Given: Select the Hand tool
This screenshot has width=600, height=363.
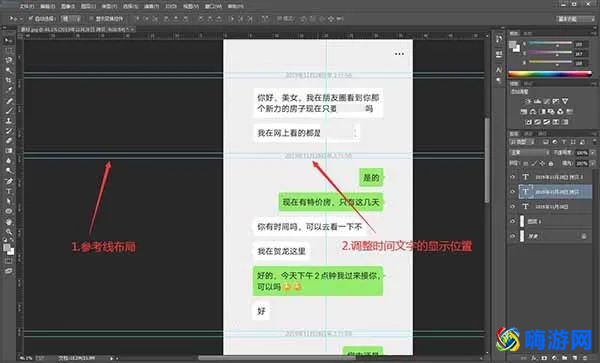Looking at the screenshot, I should (8, 222).
